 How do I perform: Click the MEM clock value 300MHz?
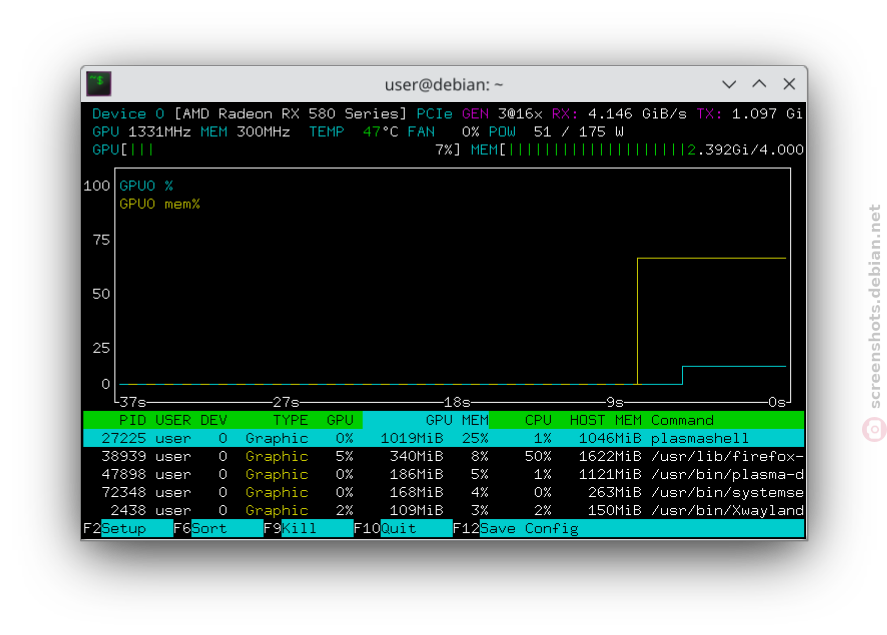click(263, 132)
